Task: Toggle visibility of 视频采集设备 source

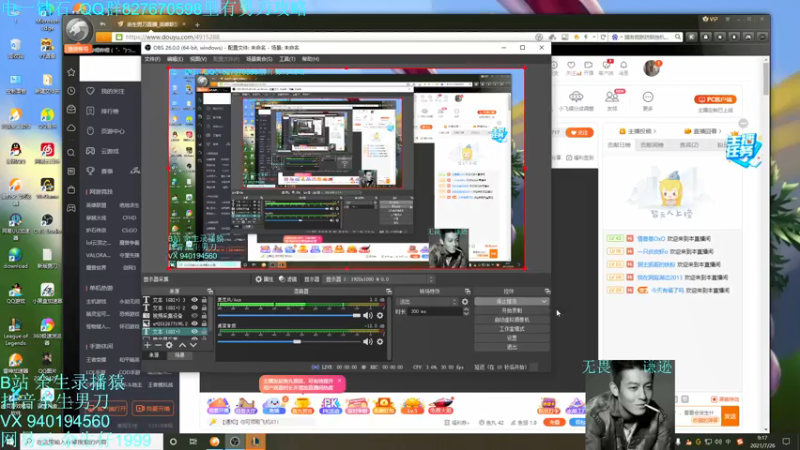Action: point(194,316)
